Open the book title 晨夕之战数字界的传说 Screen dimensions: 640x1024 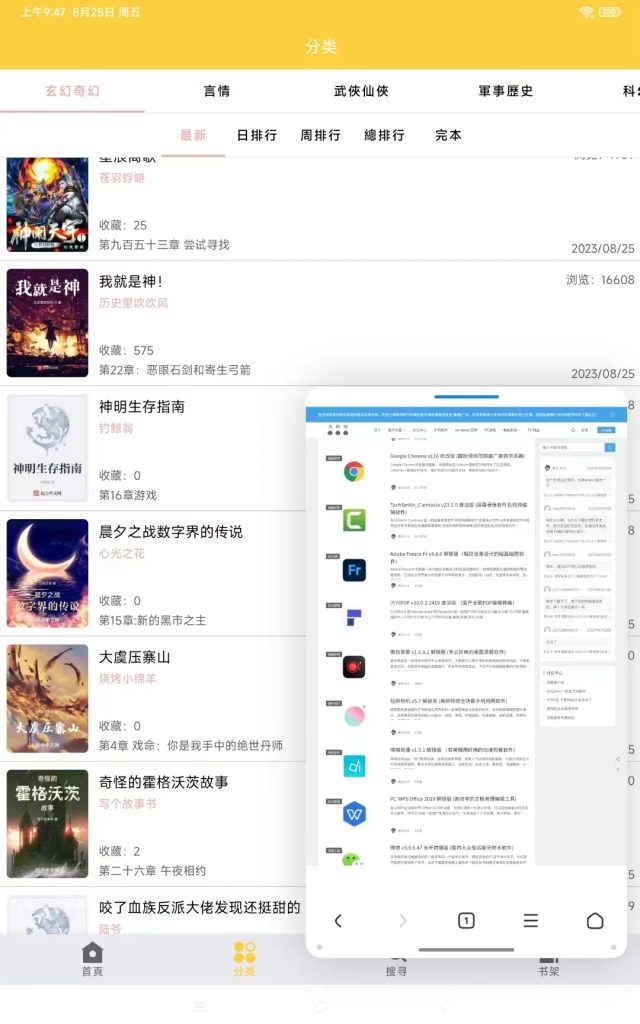170,532
